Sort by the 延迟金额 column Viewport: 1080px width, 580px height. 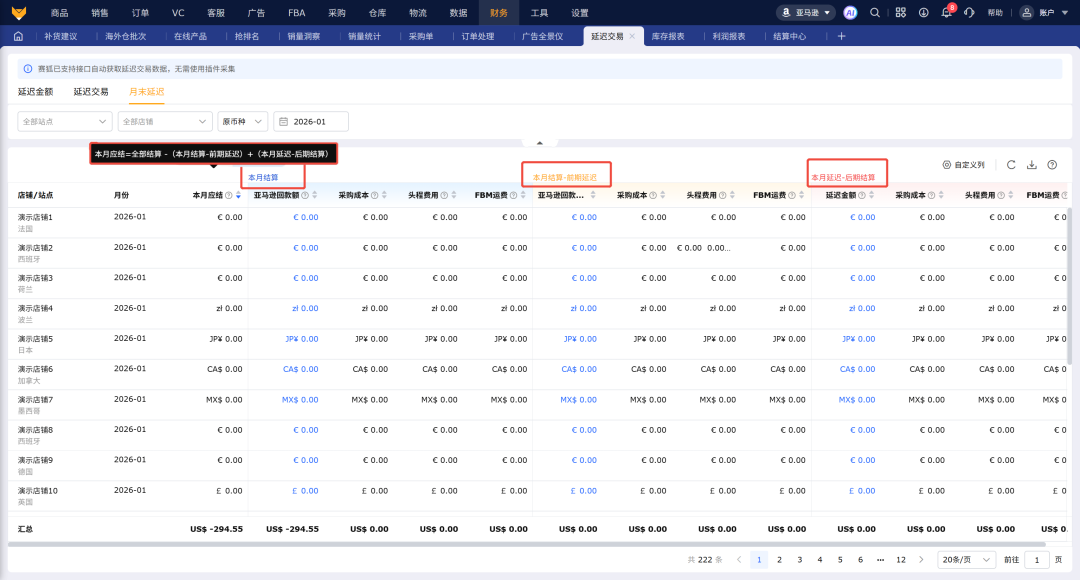coord(871,196)
